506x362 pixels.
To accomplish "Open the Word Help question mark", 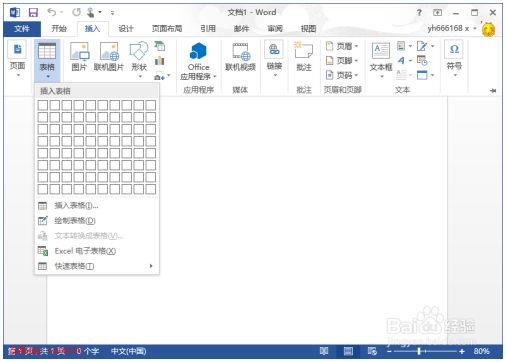I will tap(419, 13).
